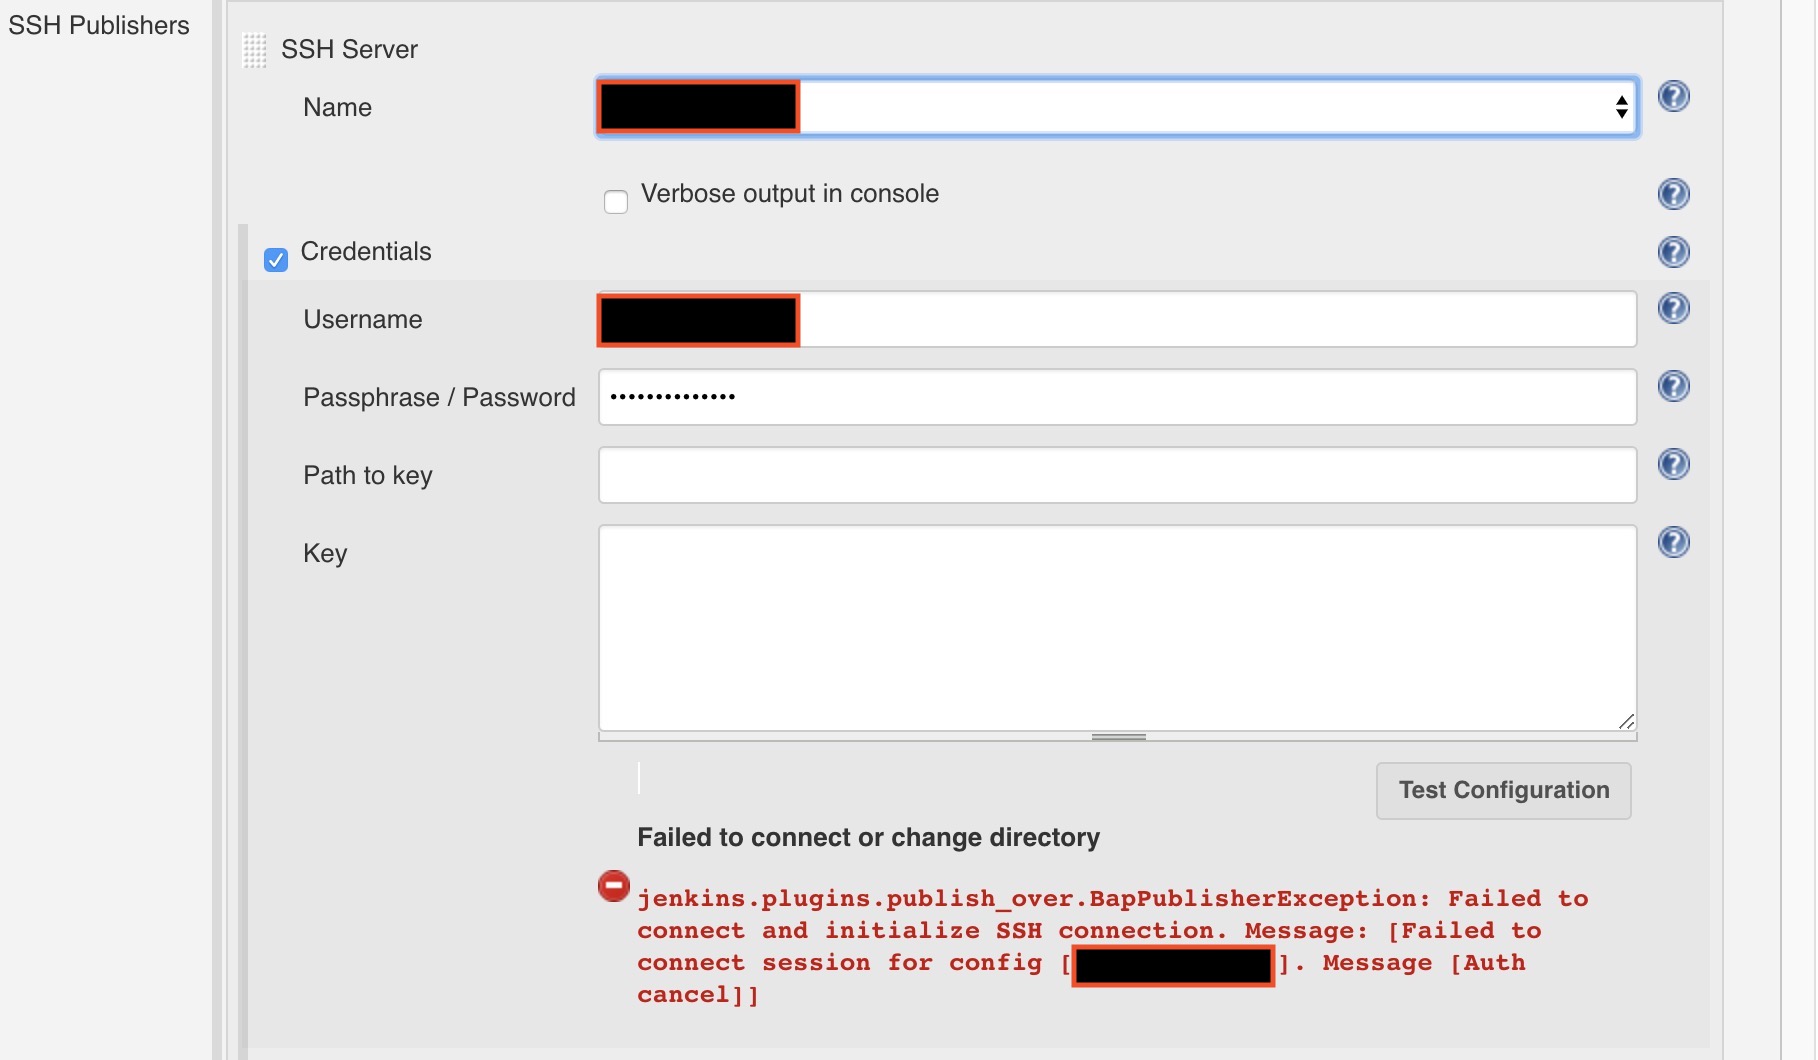
Task: Click the corner resize grip of Key textarea
Action: [1626, 721]
